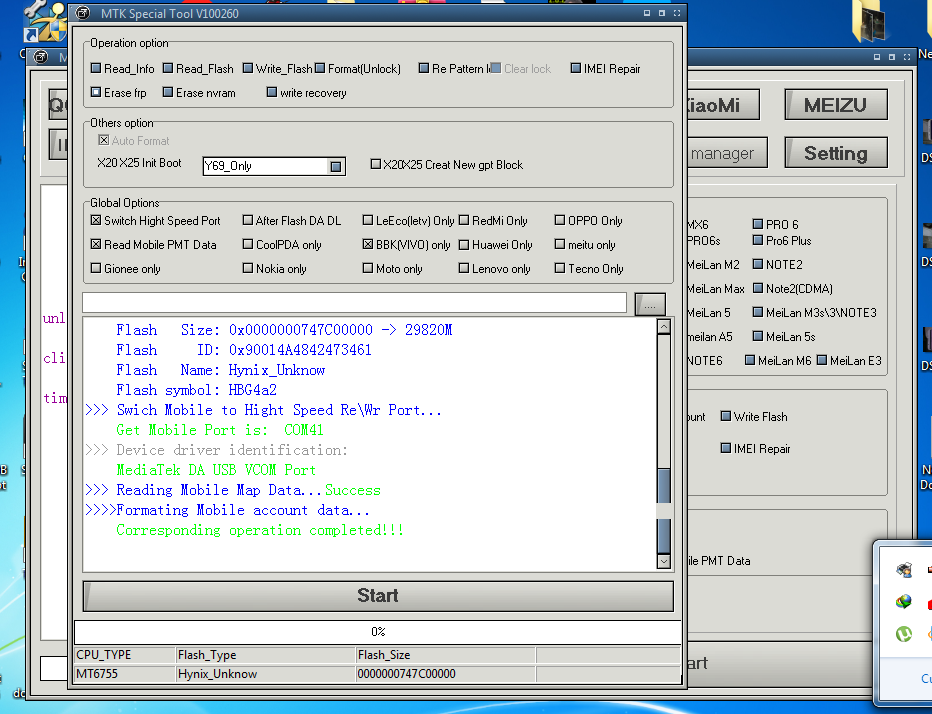
Task: Click the browse button with three dots
Action: point(649,303)
